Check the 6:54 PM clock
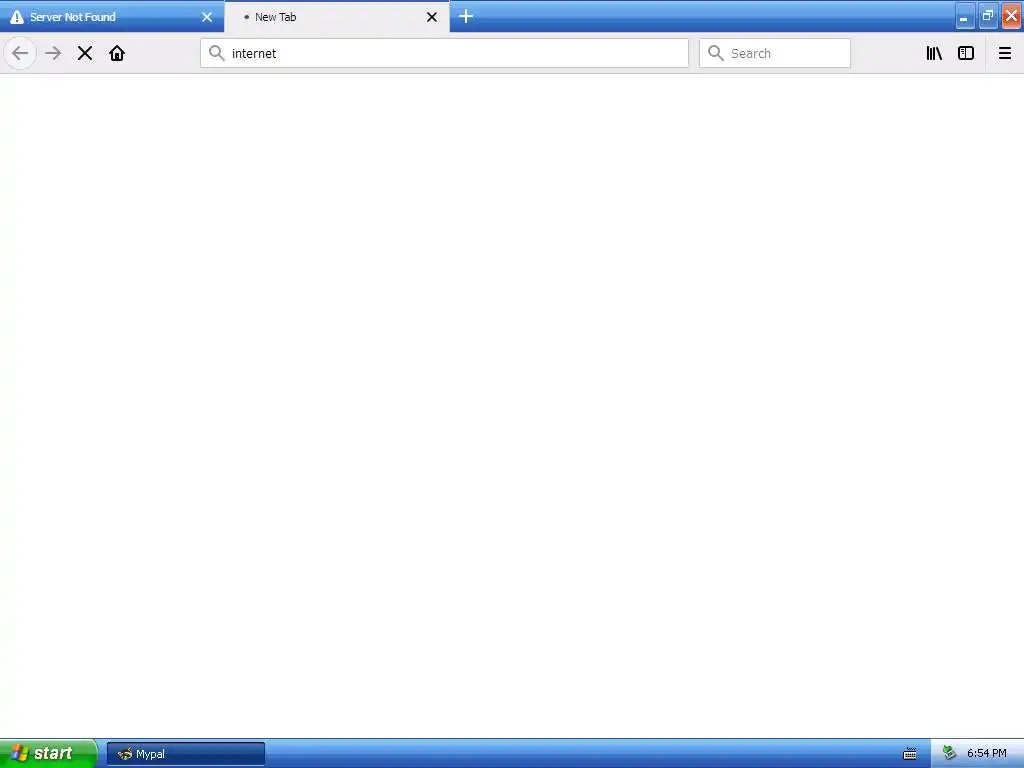This screenshot has height=768, width=1024. tap(986, 754)
